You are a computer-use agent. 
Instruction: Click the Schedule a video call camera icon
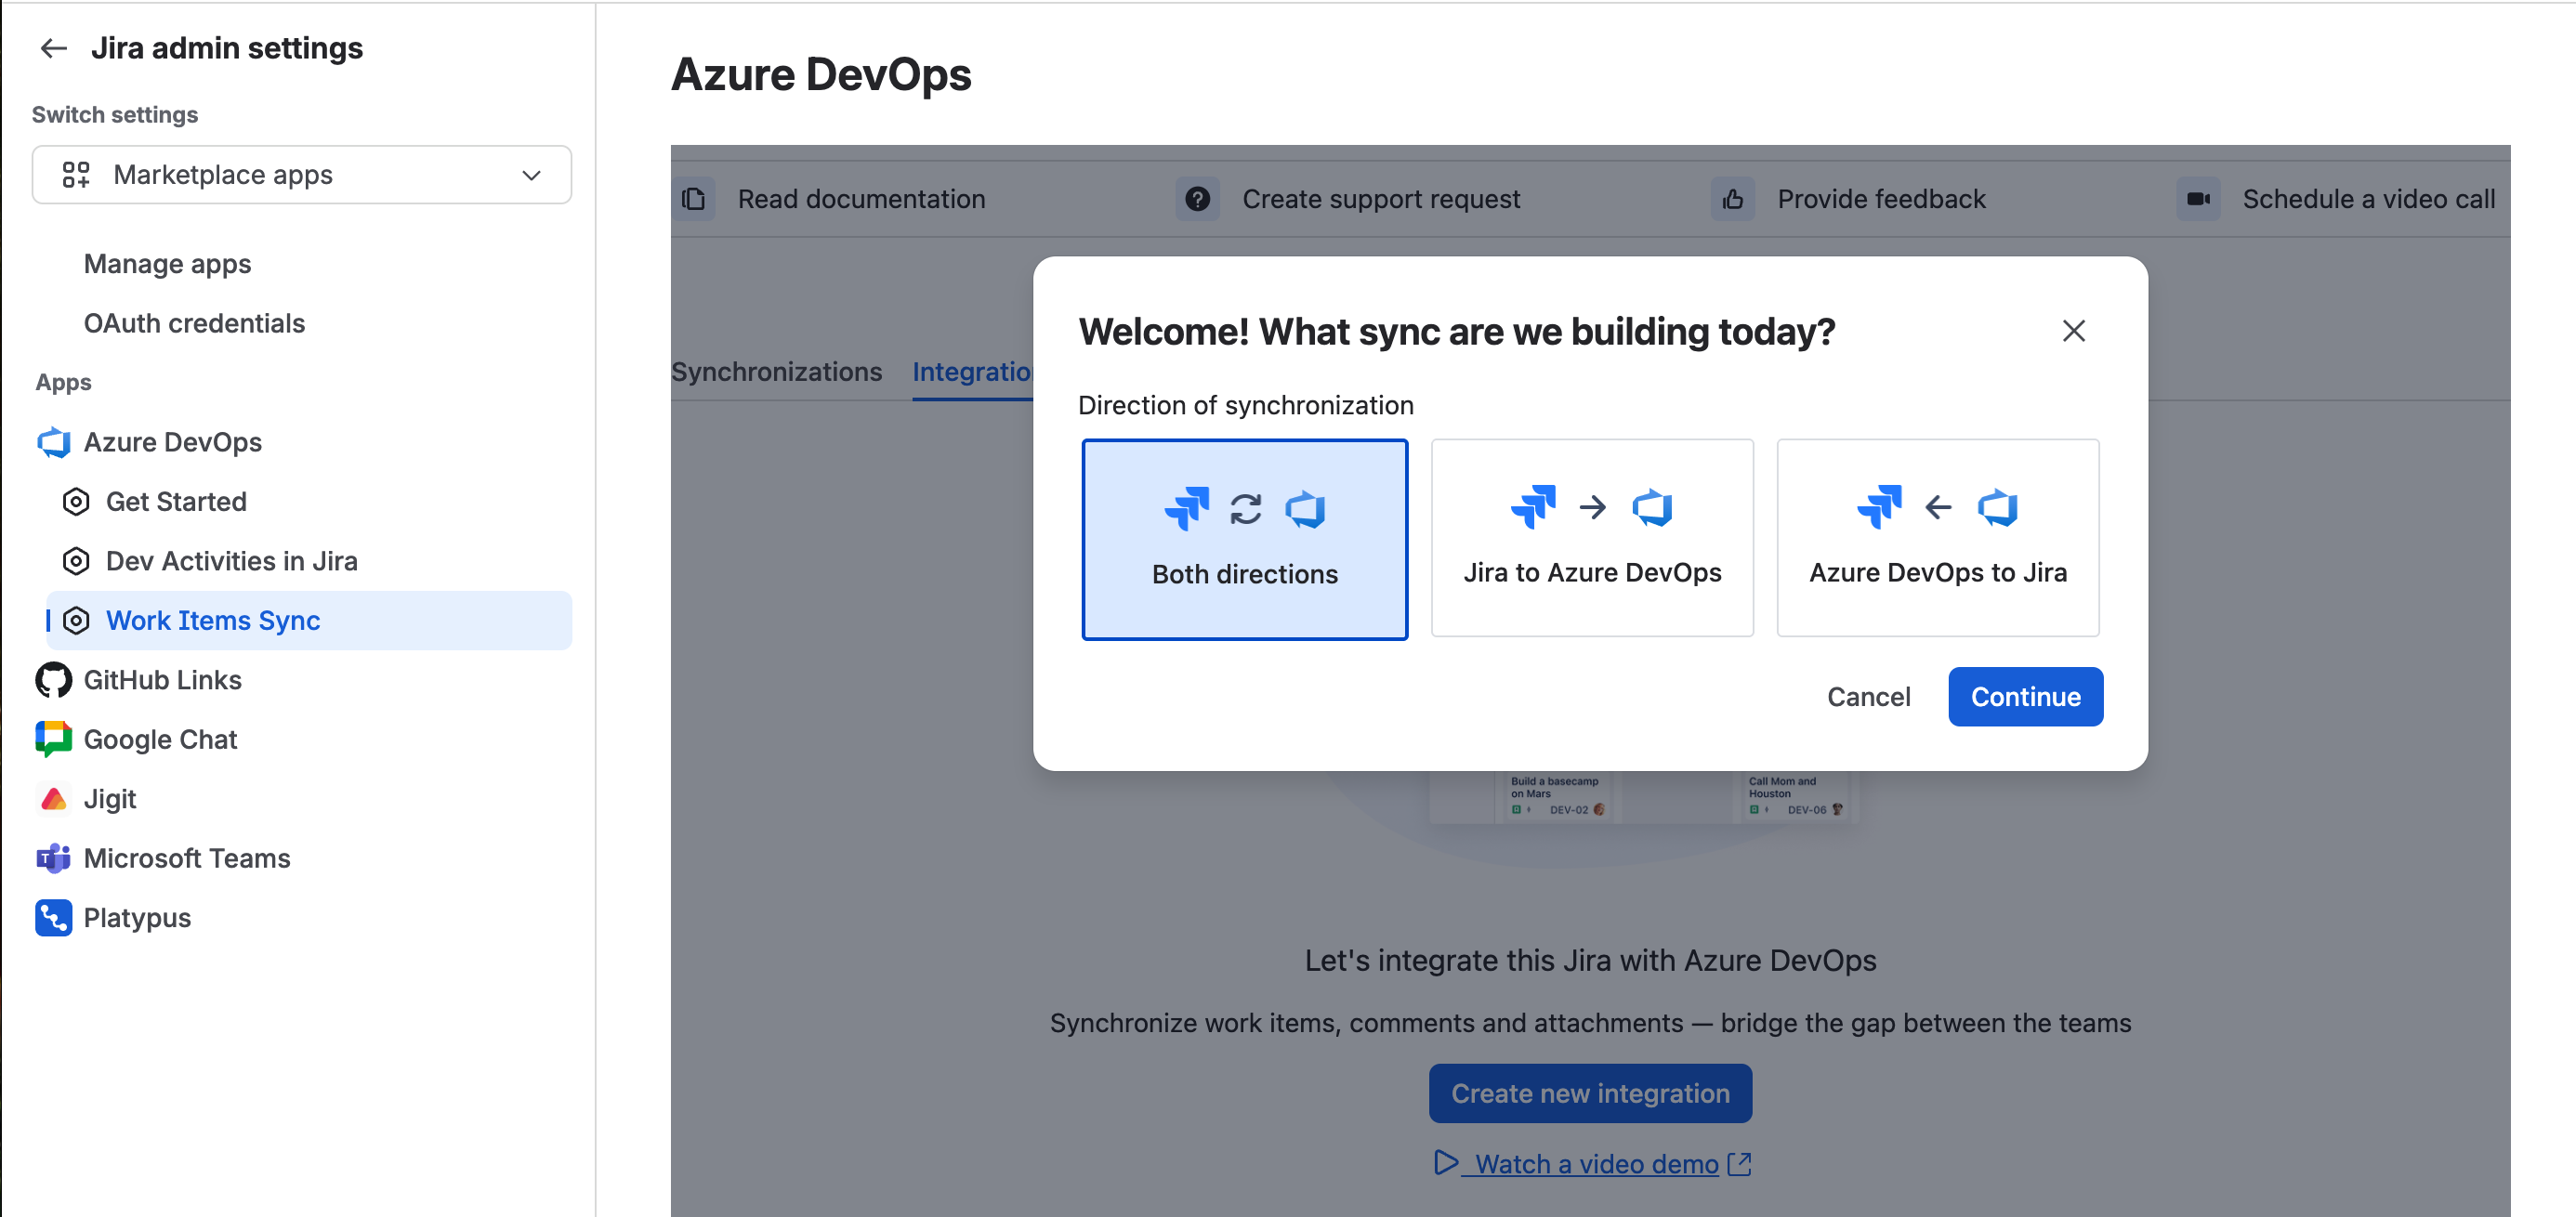click(x=2198, y=199)
